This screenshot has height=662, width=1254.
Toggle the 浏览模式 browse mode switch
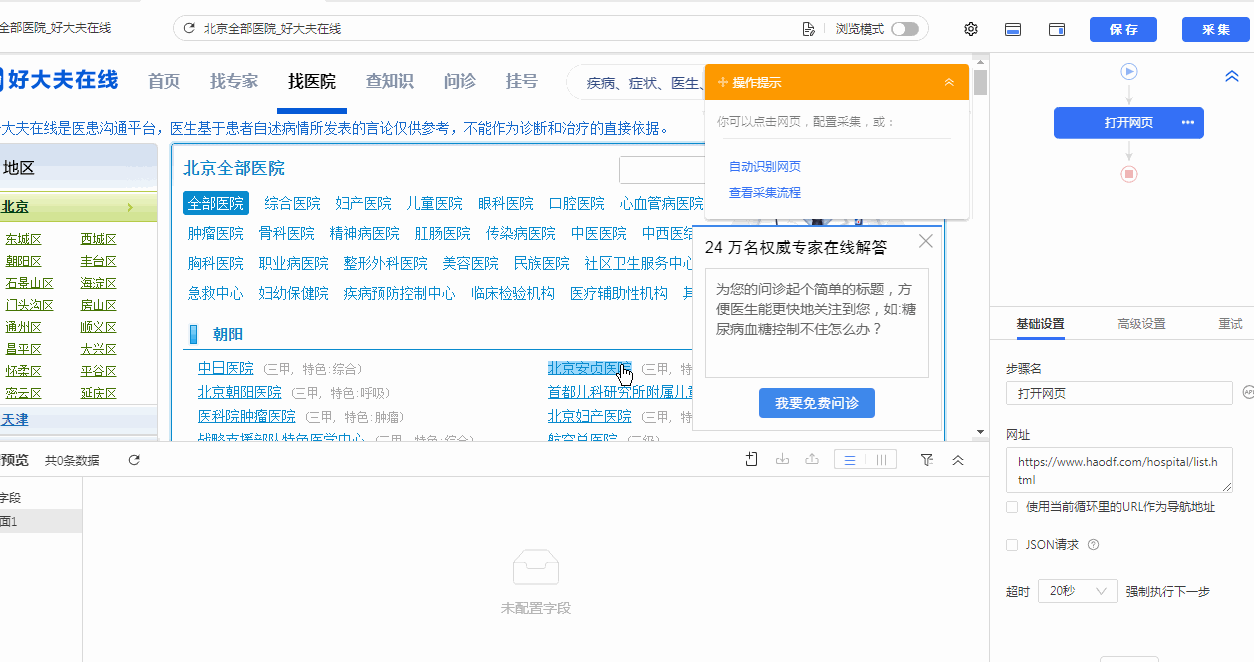tap(905, 29)
